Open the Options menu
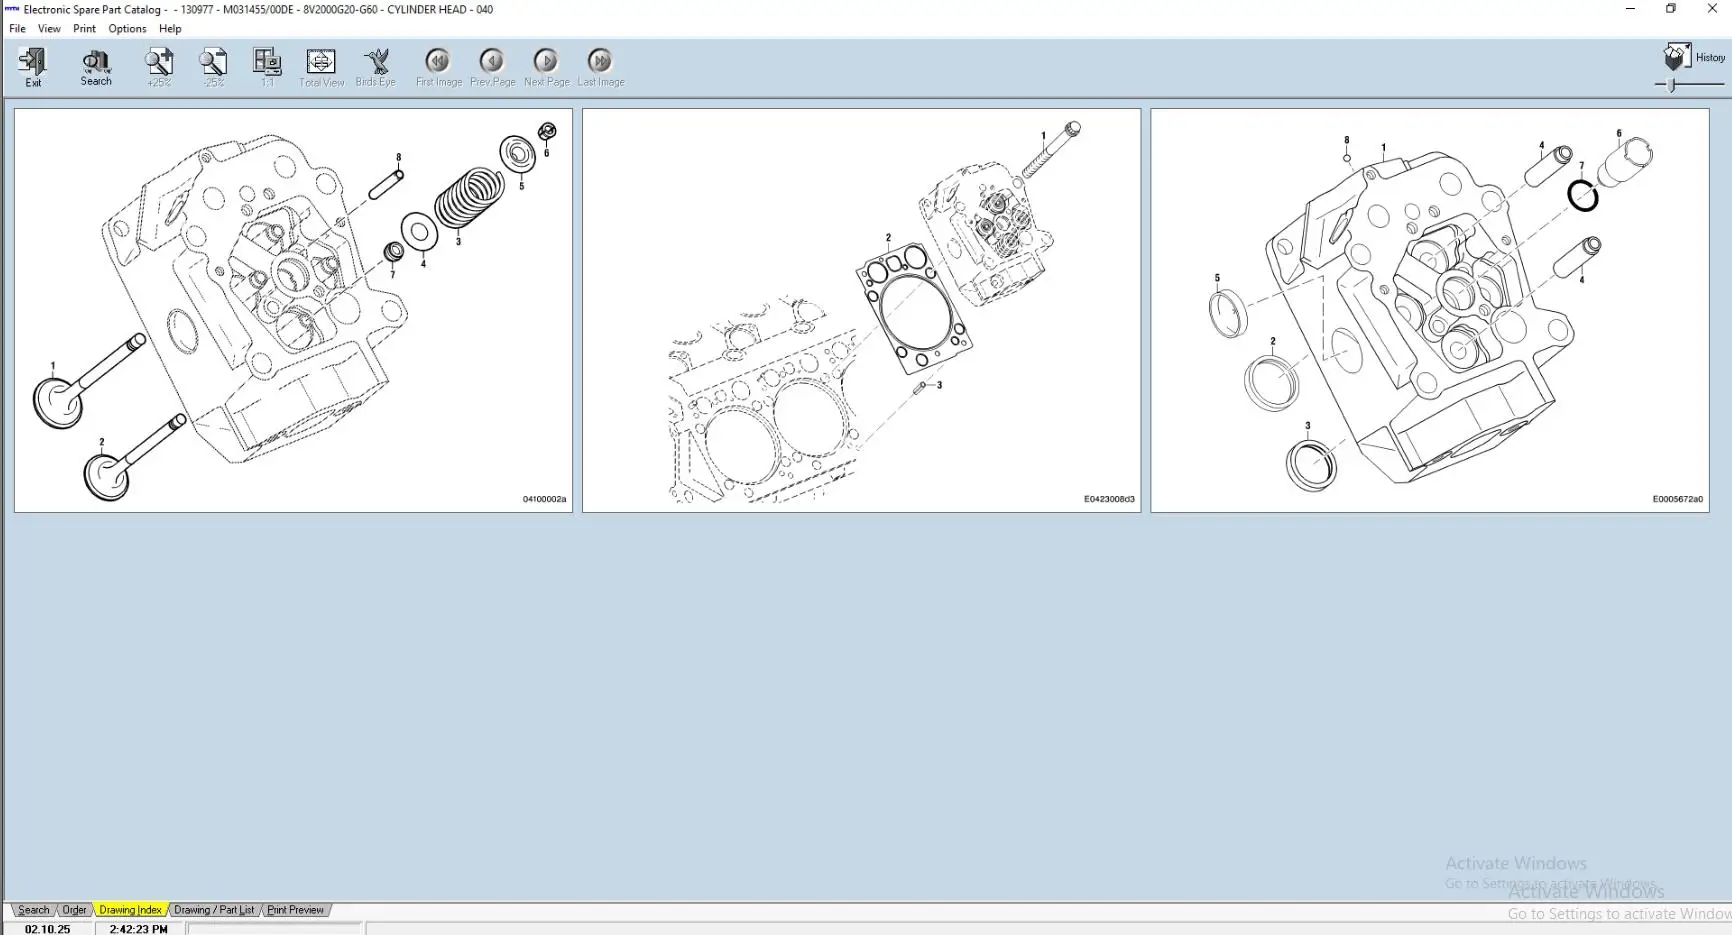 point(127,28)
